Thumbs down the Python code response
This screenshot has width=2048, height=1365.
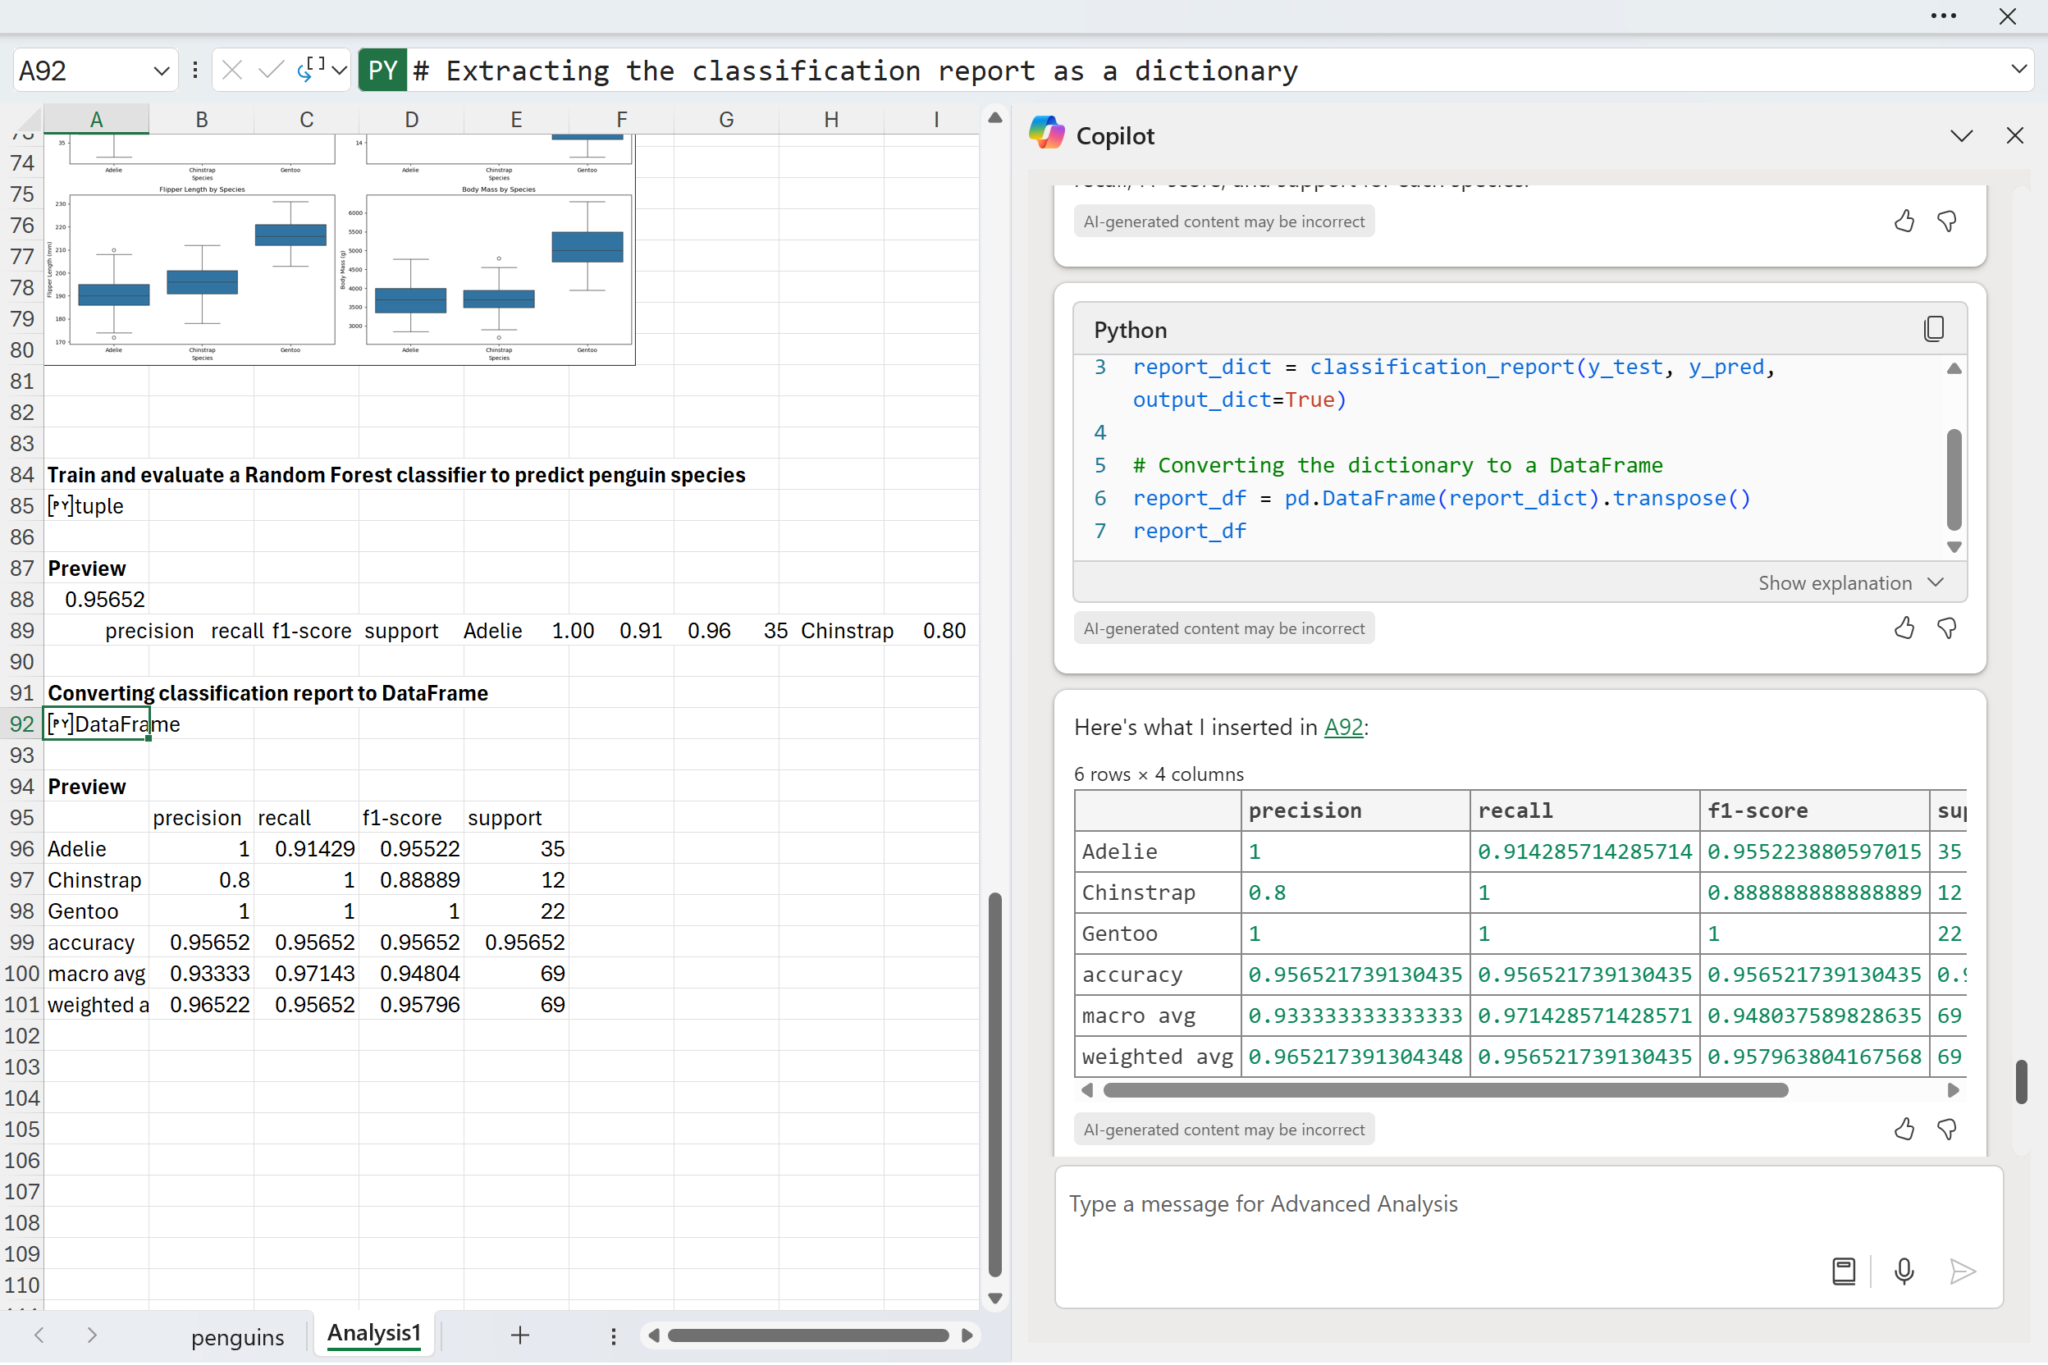coord(1947,628)
